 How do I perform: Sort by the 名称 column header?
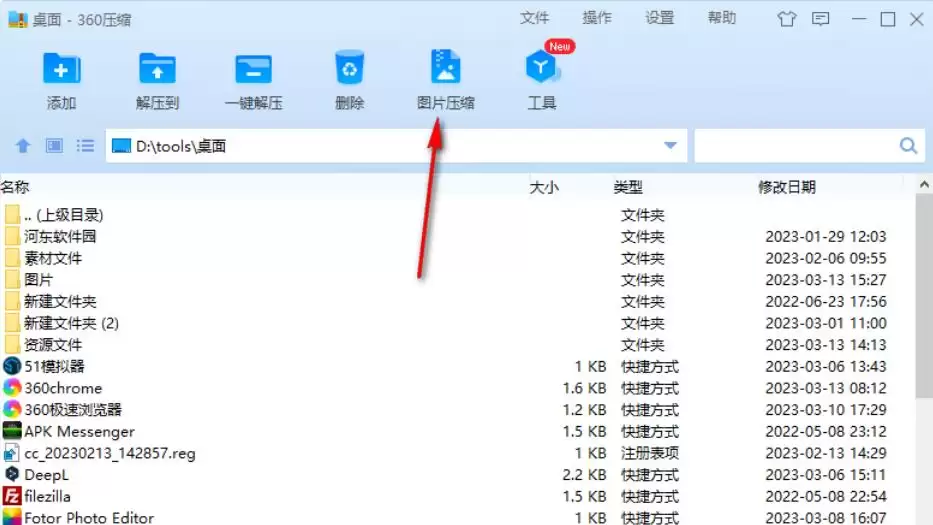pyautogui.click(x=15, y=187)
